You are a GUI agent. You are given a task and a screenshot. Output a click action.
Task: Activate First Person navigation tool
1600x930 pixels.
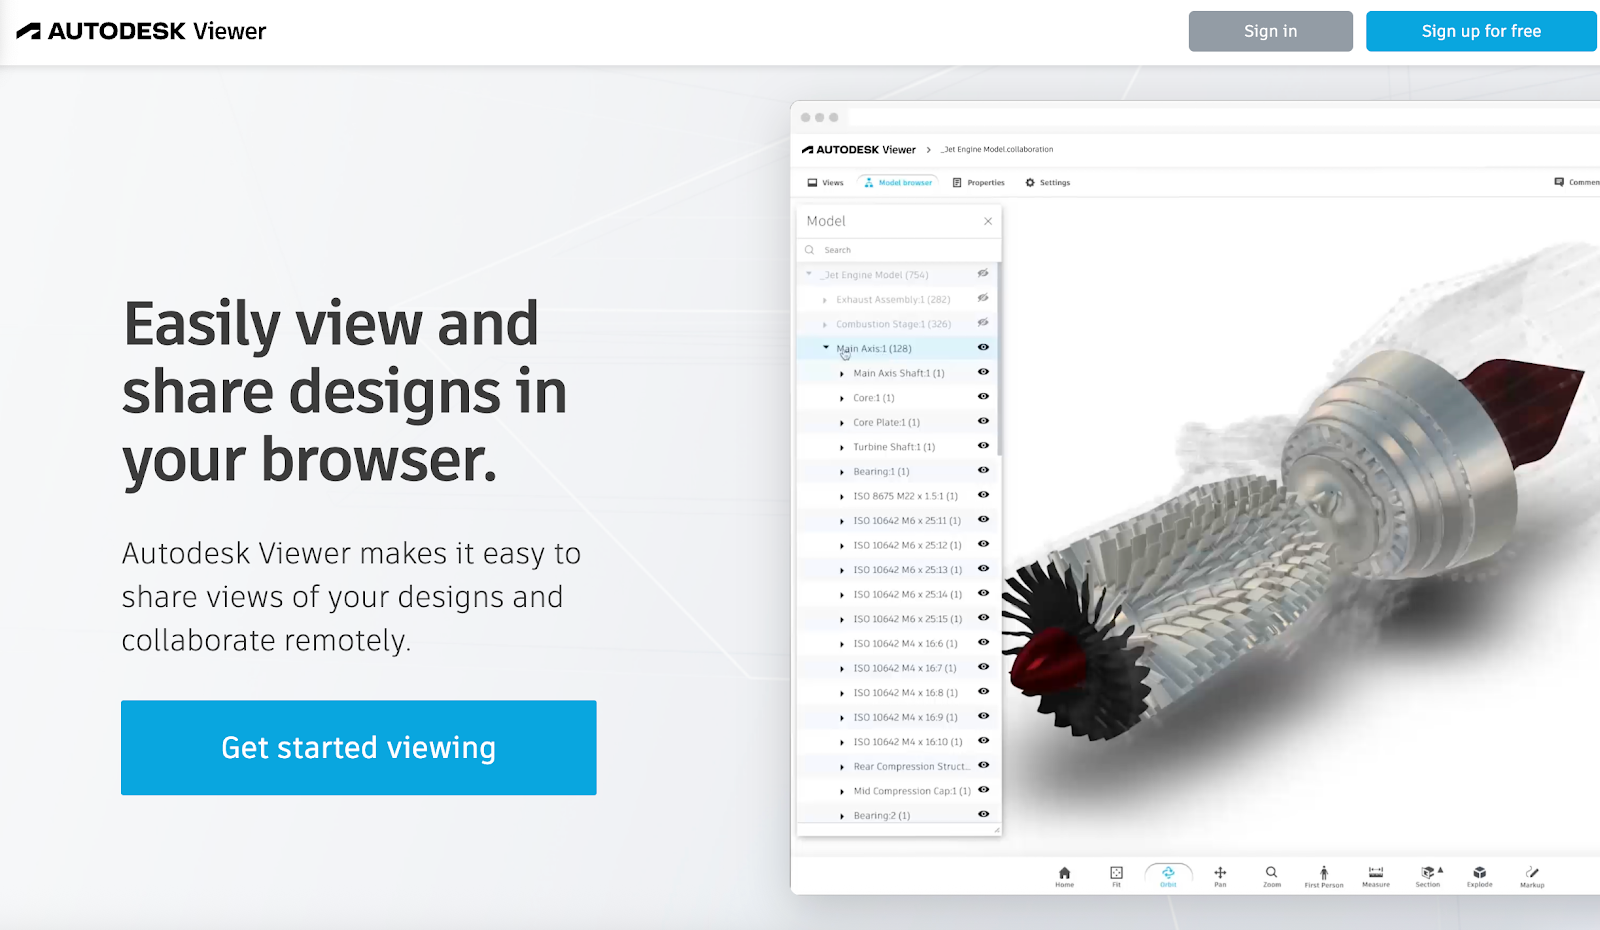pos(1324,877)
